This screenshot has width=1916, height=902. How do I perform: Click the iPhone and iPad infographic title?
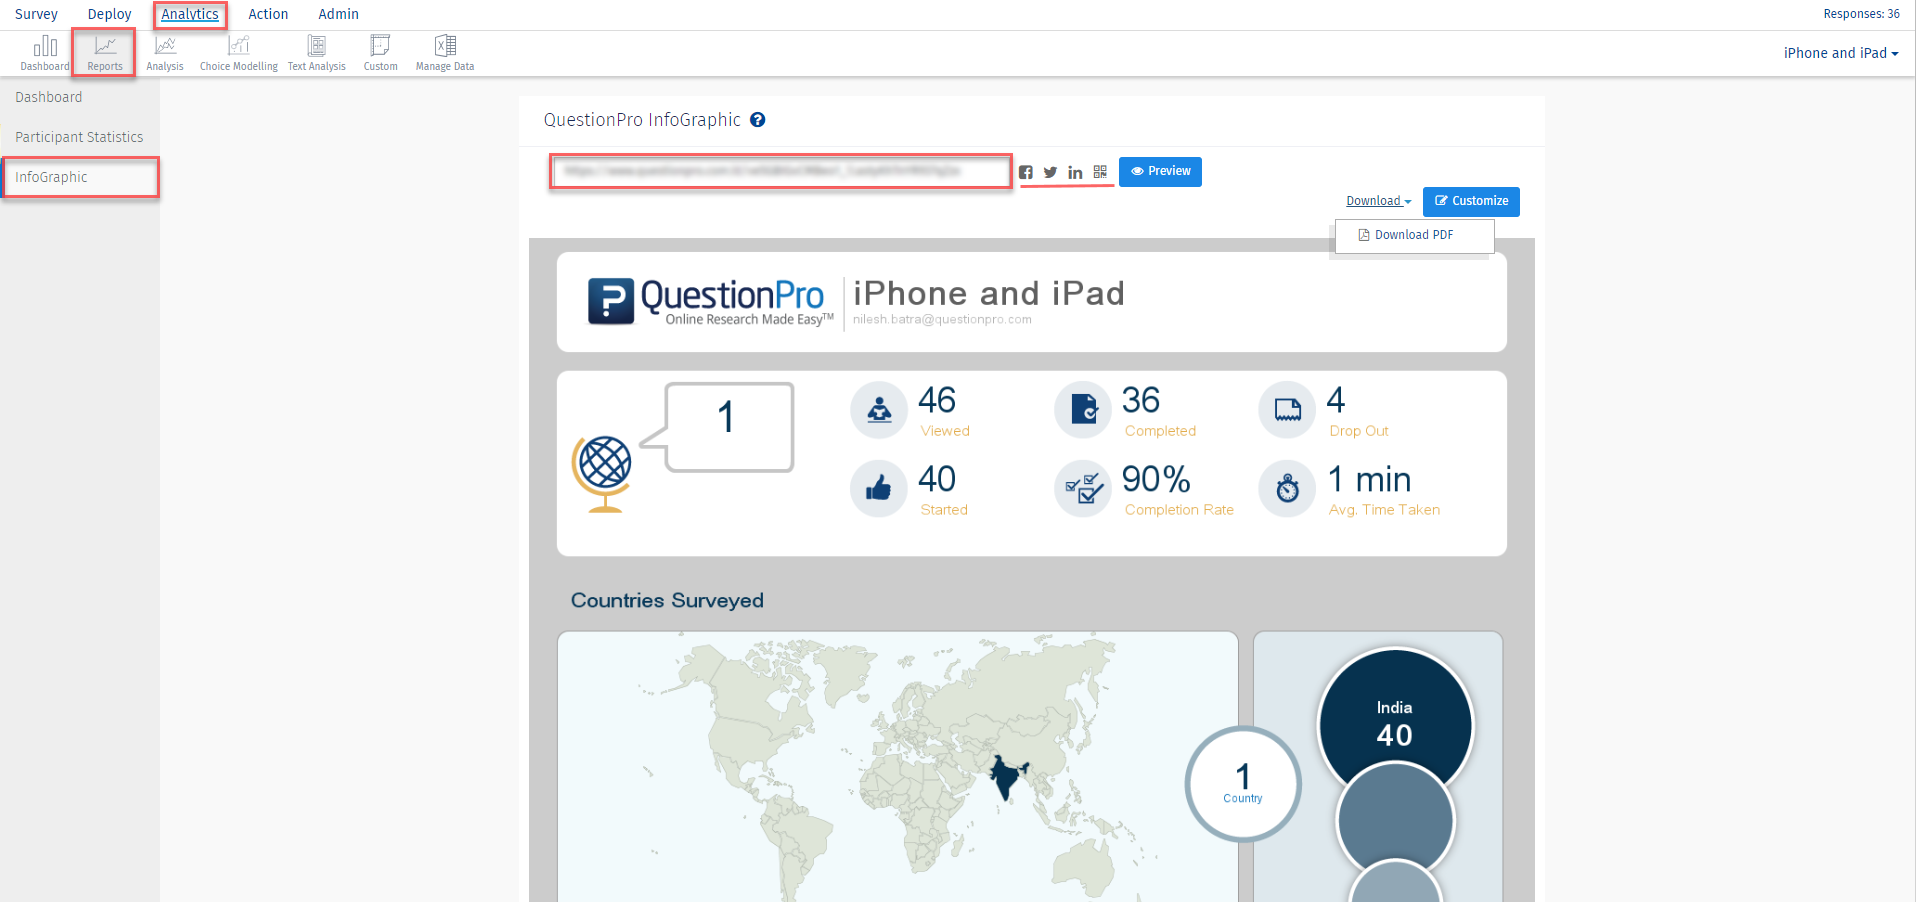pyautogui.click(x=989, y=293)
